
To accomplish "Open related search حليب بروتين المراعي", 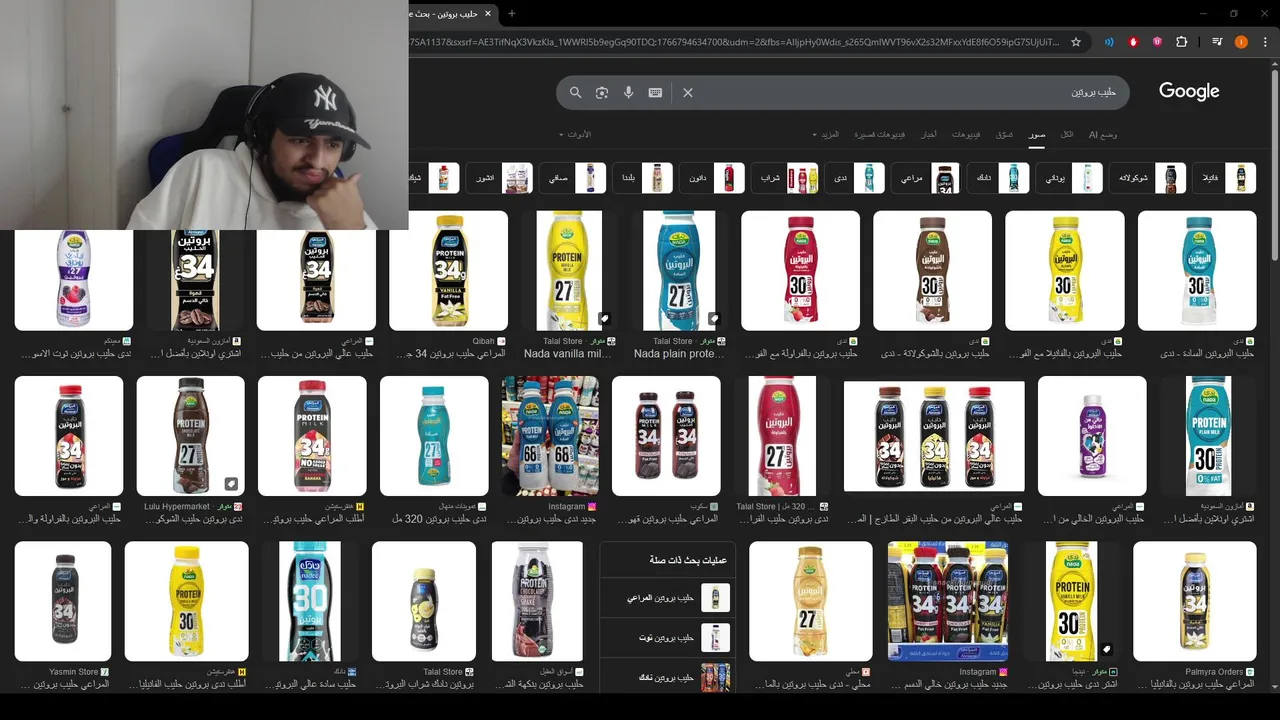I will tap(666, 598).
